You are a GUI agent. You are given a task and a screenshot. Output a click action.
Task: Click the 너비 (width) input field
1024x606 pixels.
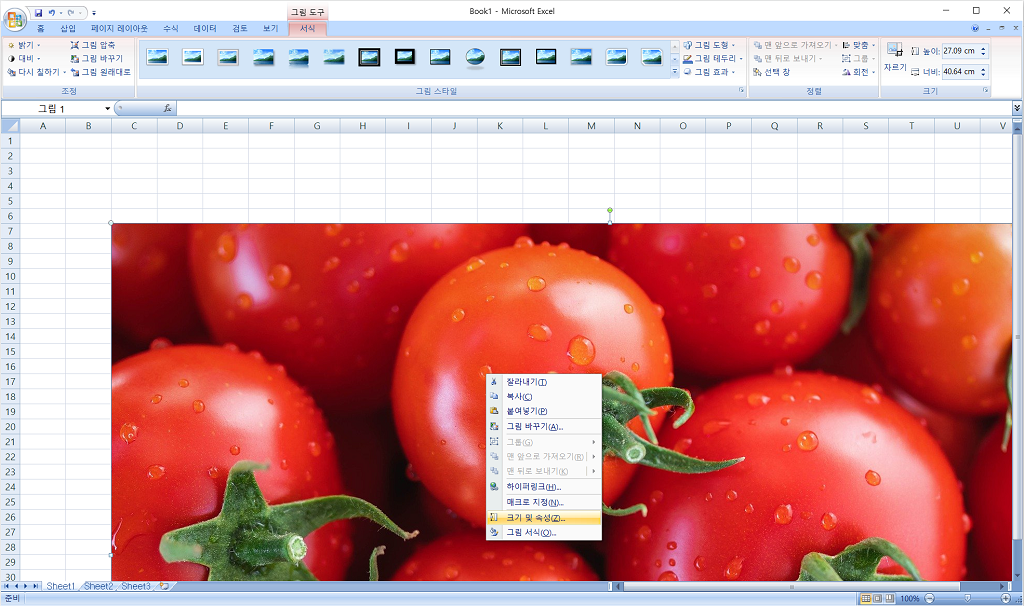959,72
